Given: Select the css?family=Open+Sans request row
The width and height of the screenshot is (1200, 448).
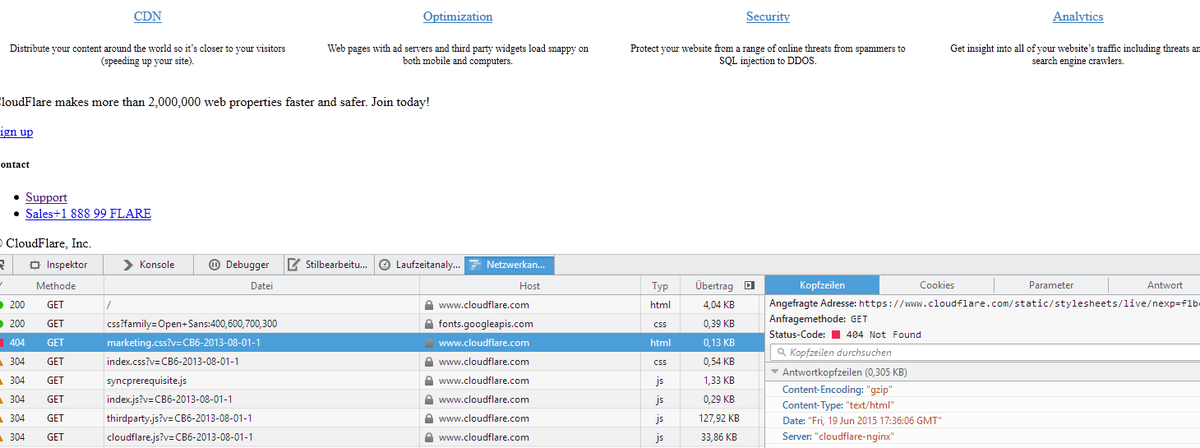Looking at the screenshot, I should click(x=382, y=324).
